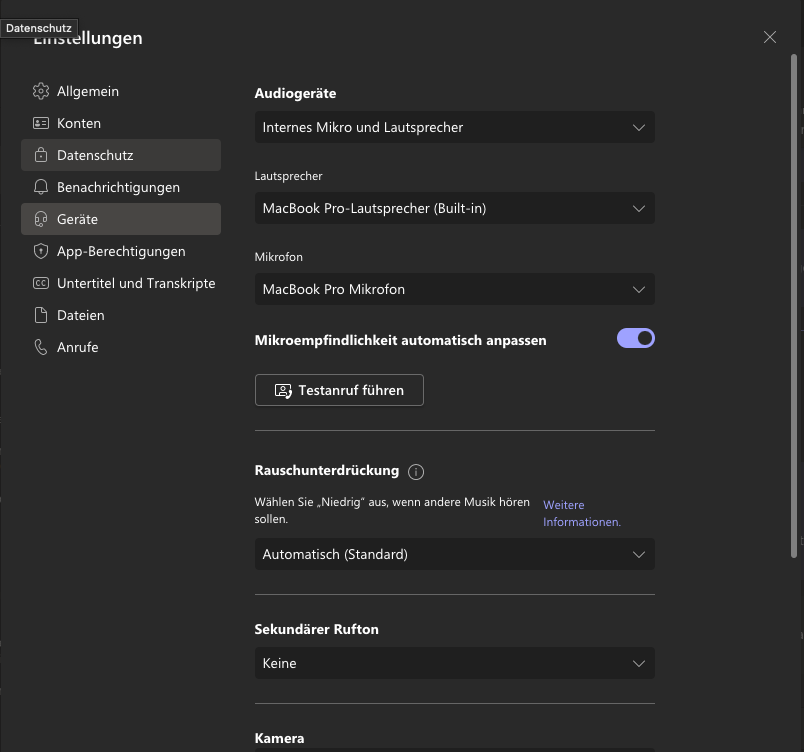Click the settings panel vertical scrollbar
This screenshot has width=804, height=752.
(x=794, y=300)
